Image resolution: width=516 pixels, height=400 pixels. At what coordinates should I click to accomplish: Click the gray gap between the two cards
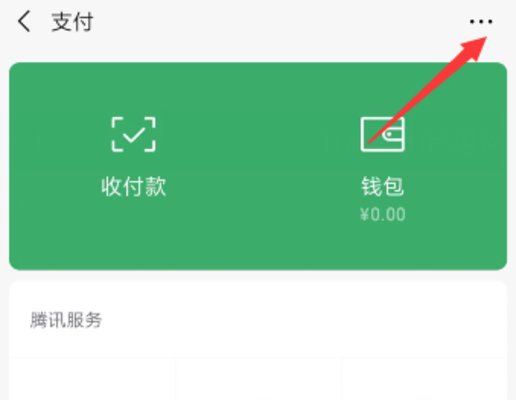point(258,275)
